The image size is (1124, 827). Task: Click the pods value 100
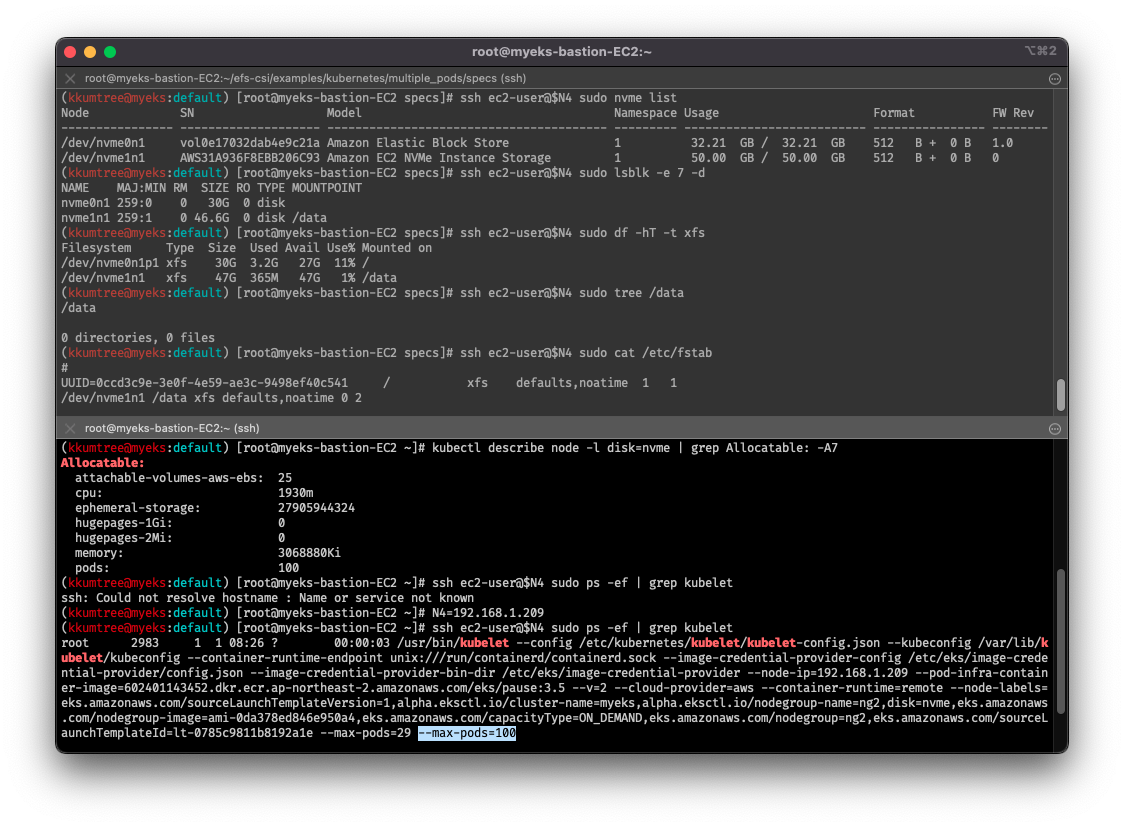[288, 568]
